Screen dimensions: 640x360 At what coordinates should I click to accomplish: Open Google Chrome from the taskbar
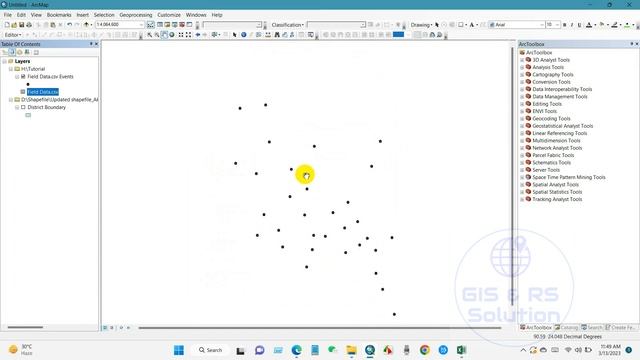tap(424, 350)
